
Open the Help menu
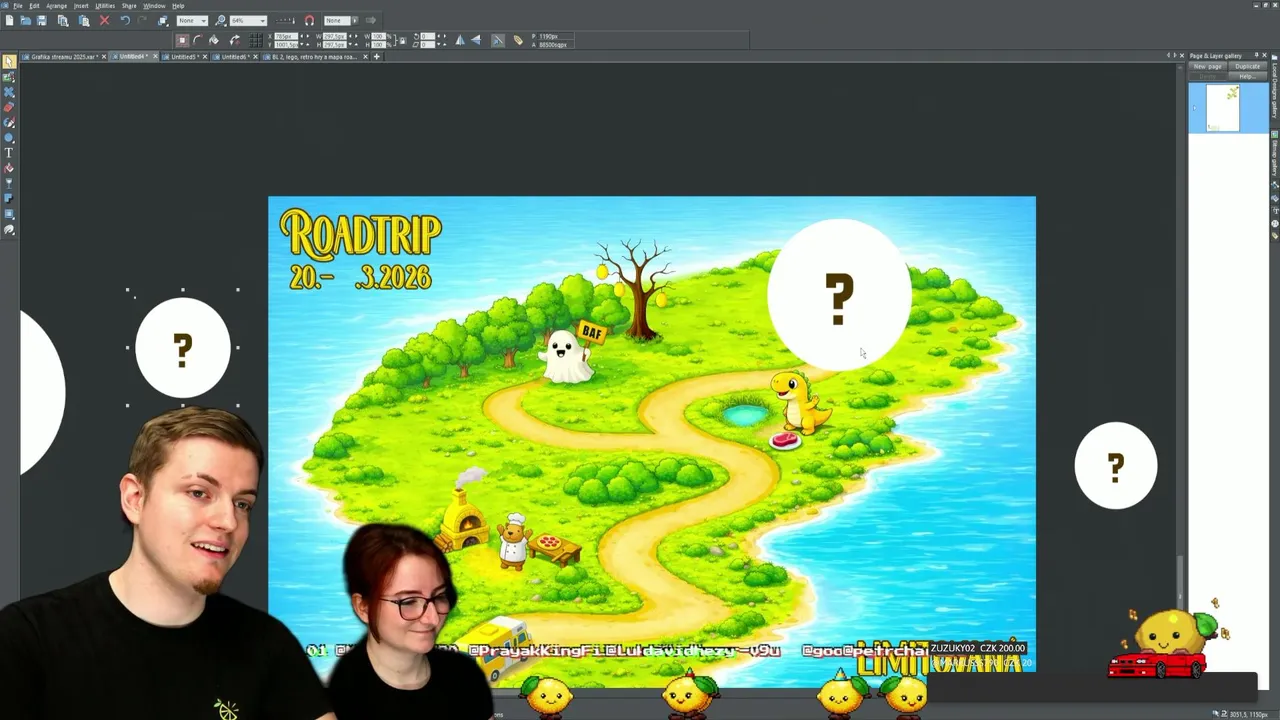[x=178, y=6]
